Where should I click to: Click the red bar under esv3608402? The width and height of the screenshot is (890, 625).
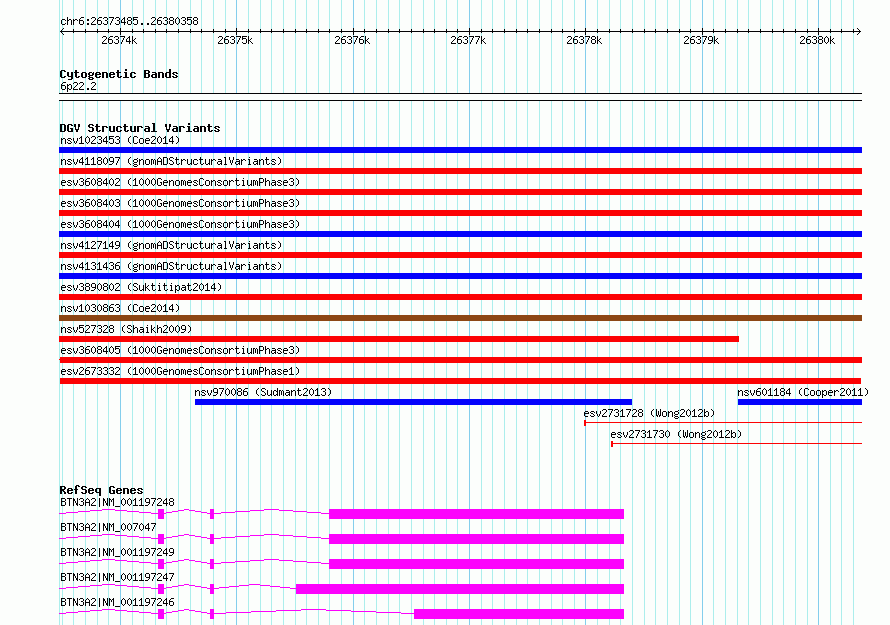coord(460,192)
